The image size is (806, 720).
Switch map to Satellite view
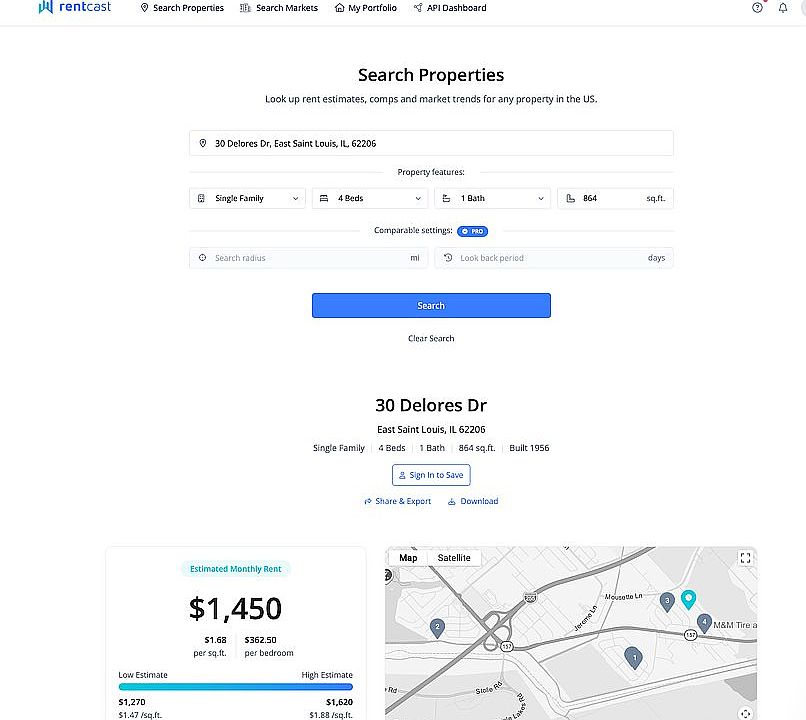coord(454,558)
